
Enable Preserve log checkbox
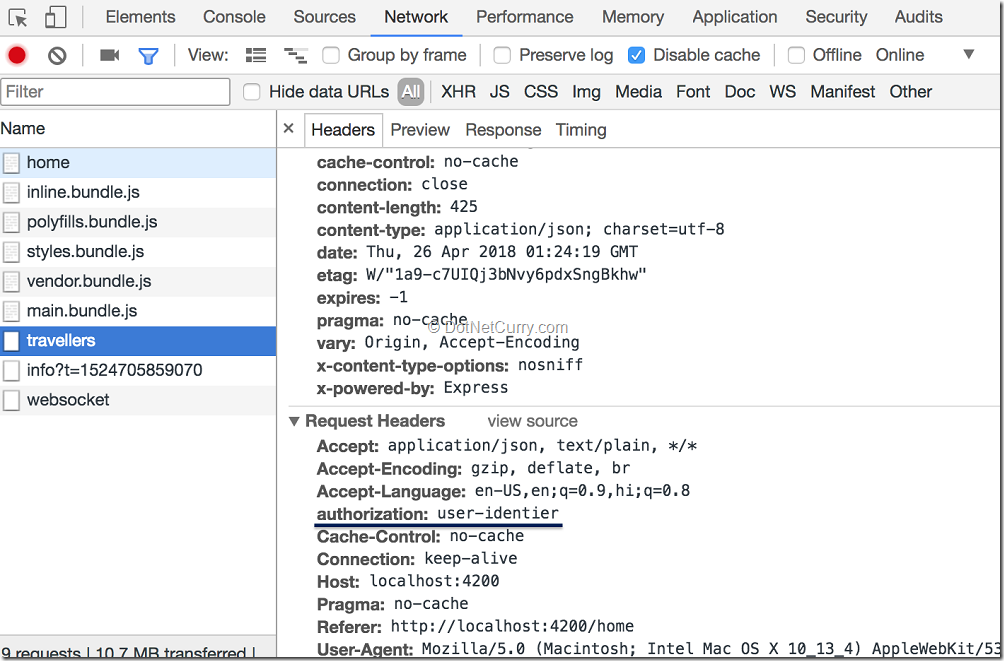coord(502,56)
